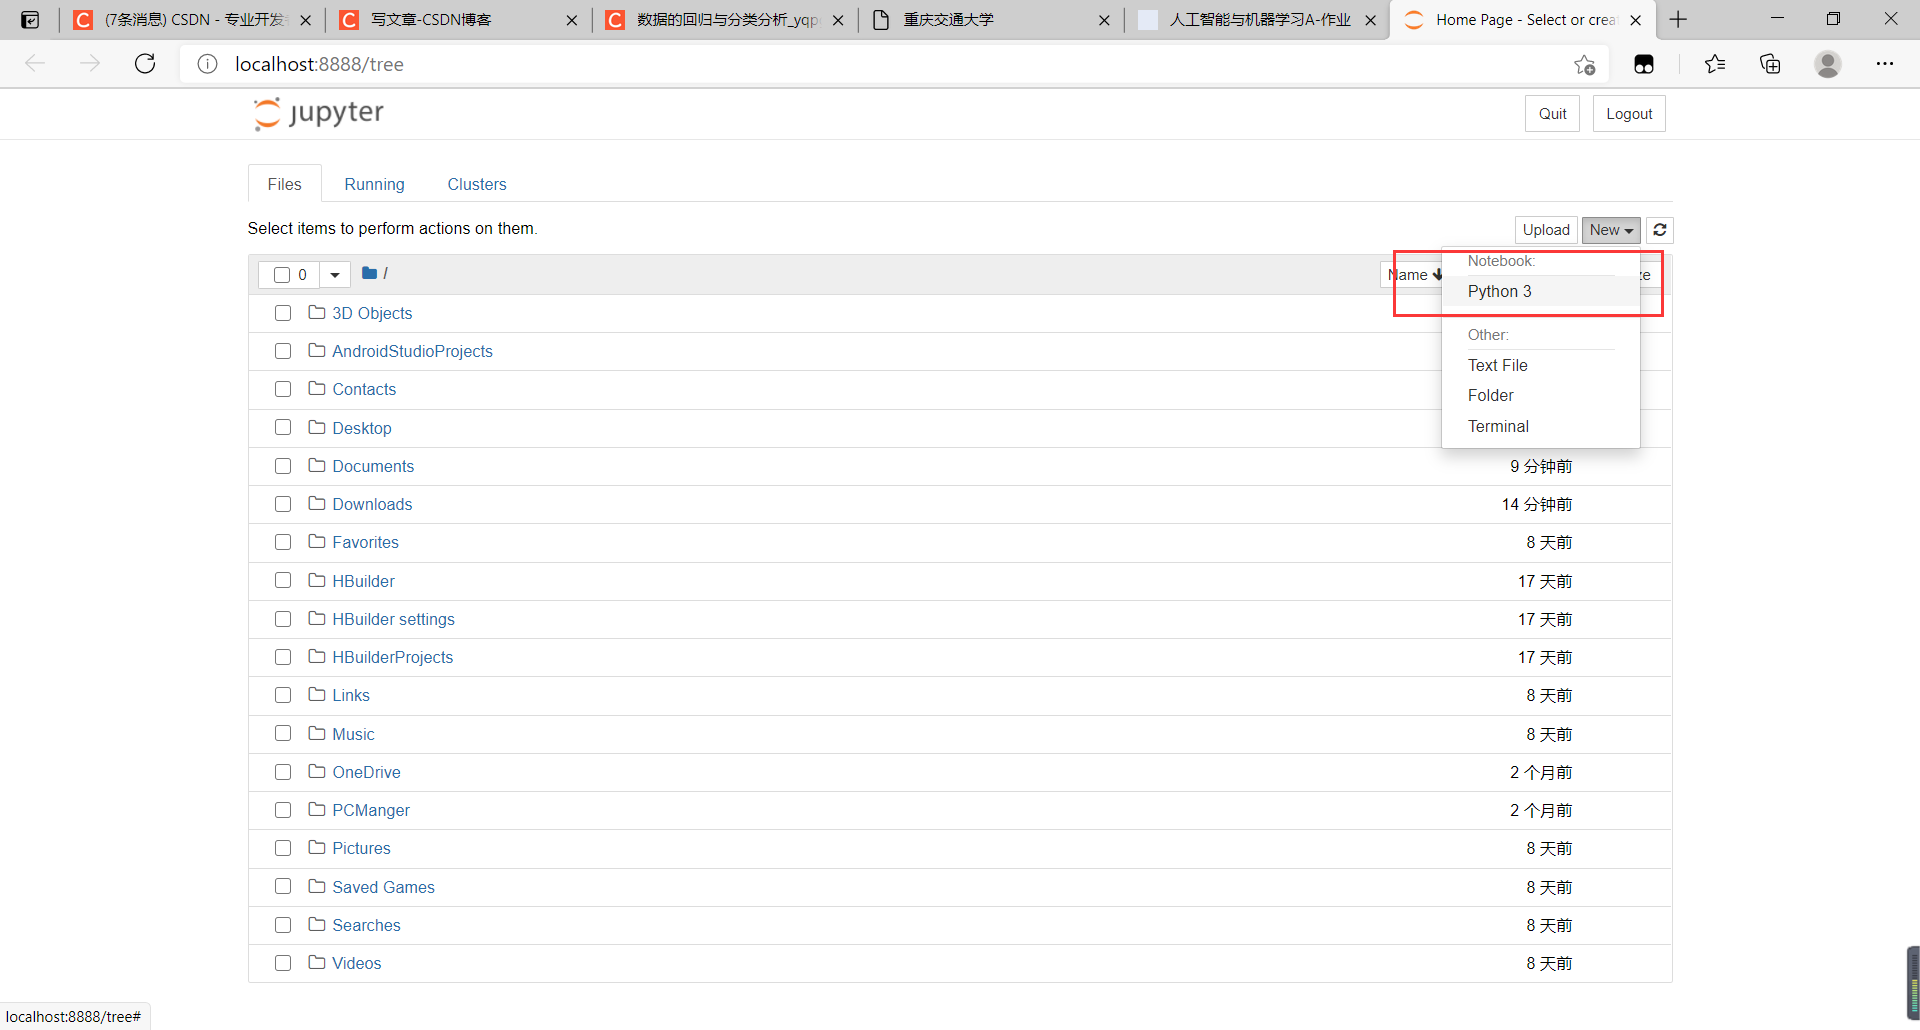Close the 重庆交通大学 tab
The width and height of the screenshot is (1920, 1030).
[1103, 20]
